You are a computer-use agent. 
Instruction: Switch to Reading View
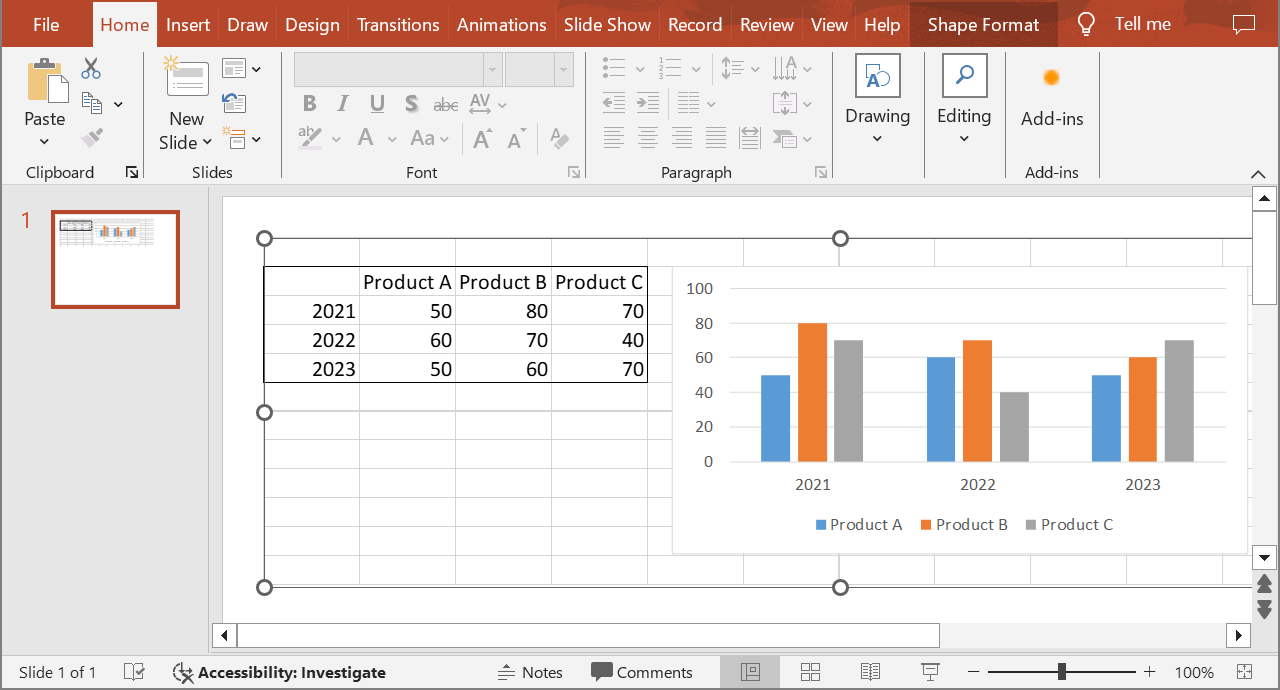pos(870,672)
